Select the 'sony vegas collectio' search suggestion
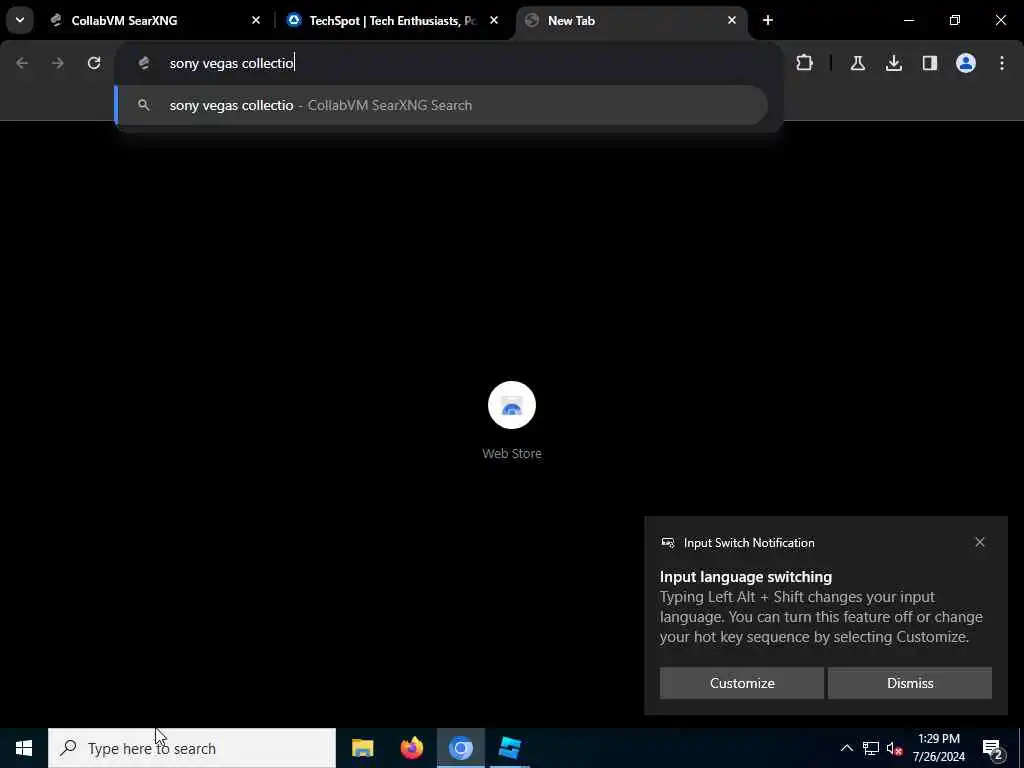Screen dimensions: 1024x768 tap(441, 105)
